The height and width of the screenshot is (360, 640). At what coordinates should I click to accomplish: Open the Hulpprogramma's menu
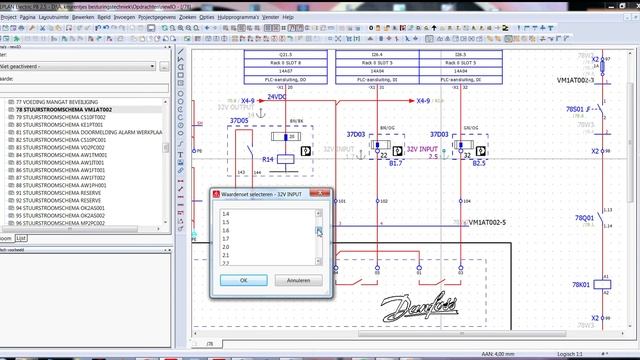point(238,17)
